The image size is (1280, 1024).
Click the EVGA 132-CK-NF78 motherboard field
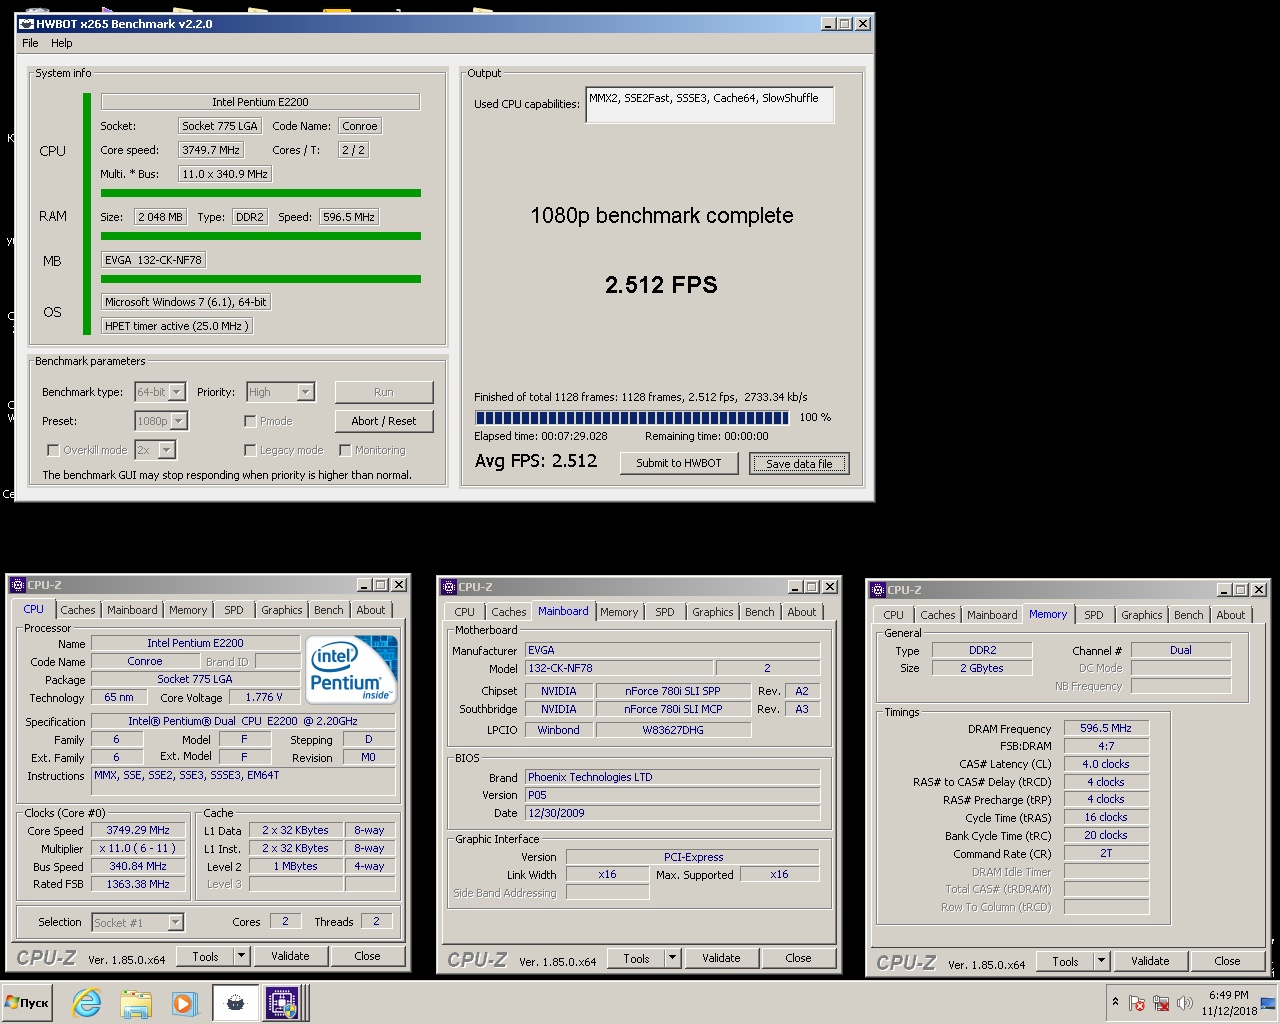pos(154,260)
